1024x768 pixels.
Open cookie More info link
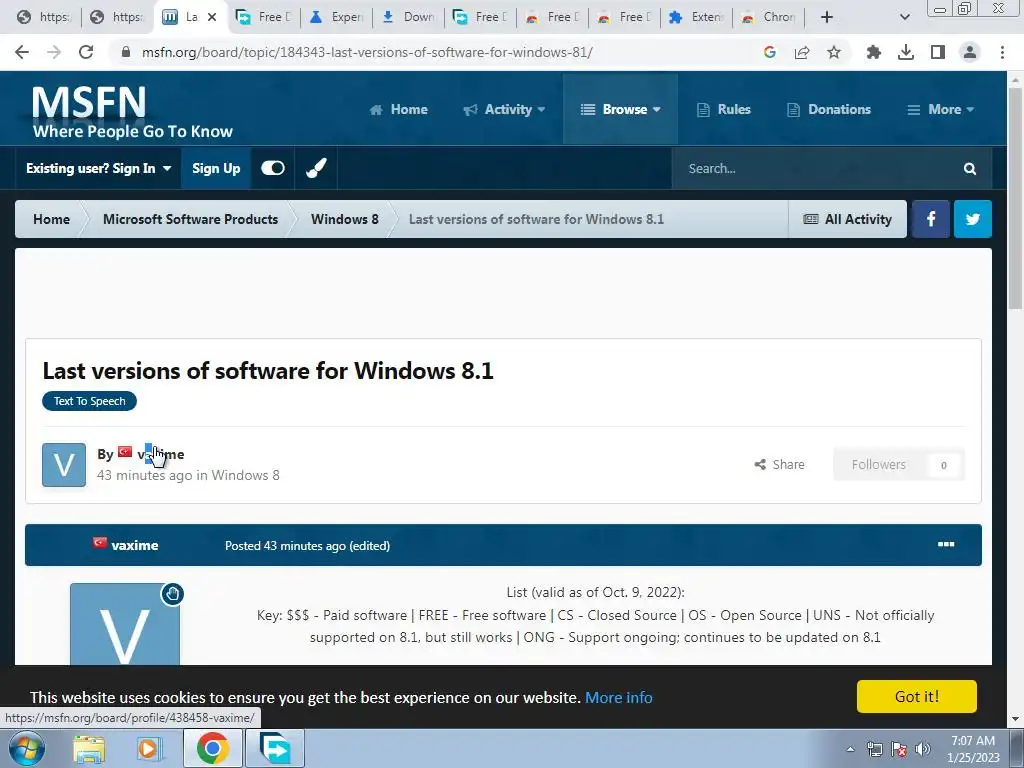pyautogui.click(x=618, y=697)
